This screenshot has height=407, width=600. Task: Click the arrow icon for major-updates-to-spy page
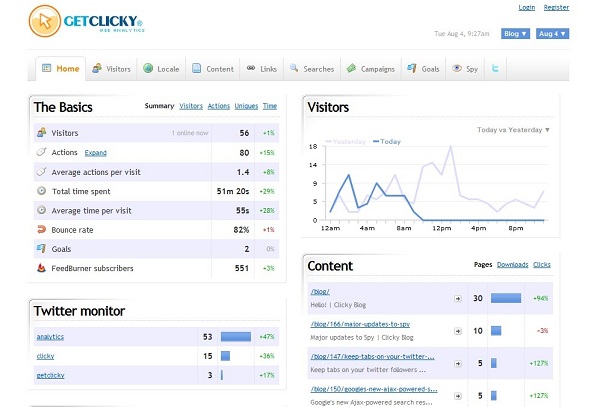(x=458, y=331)
